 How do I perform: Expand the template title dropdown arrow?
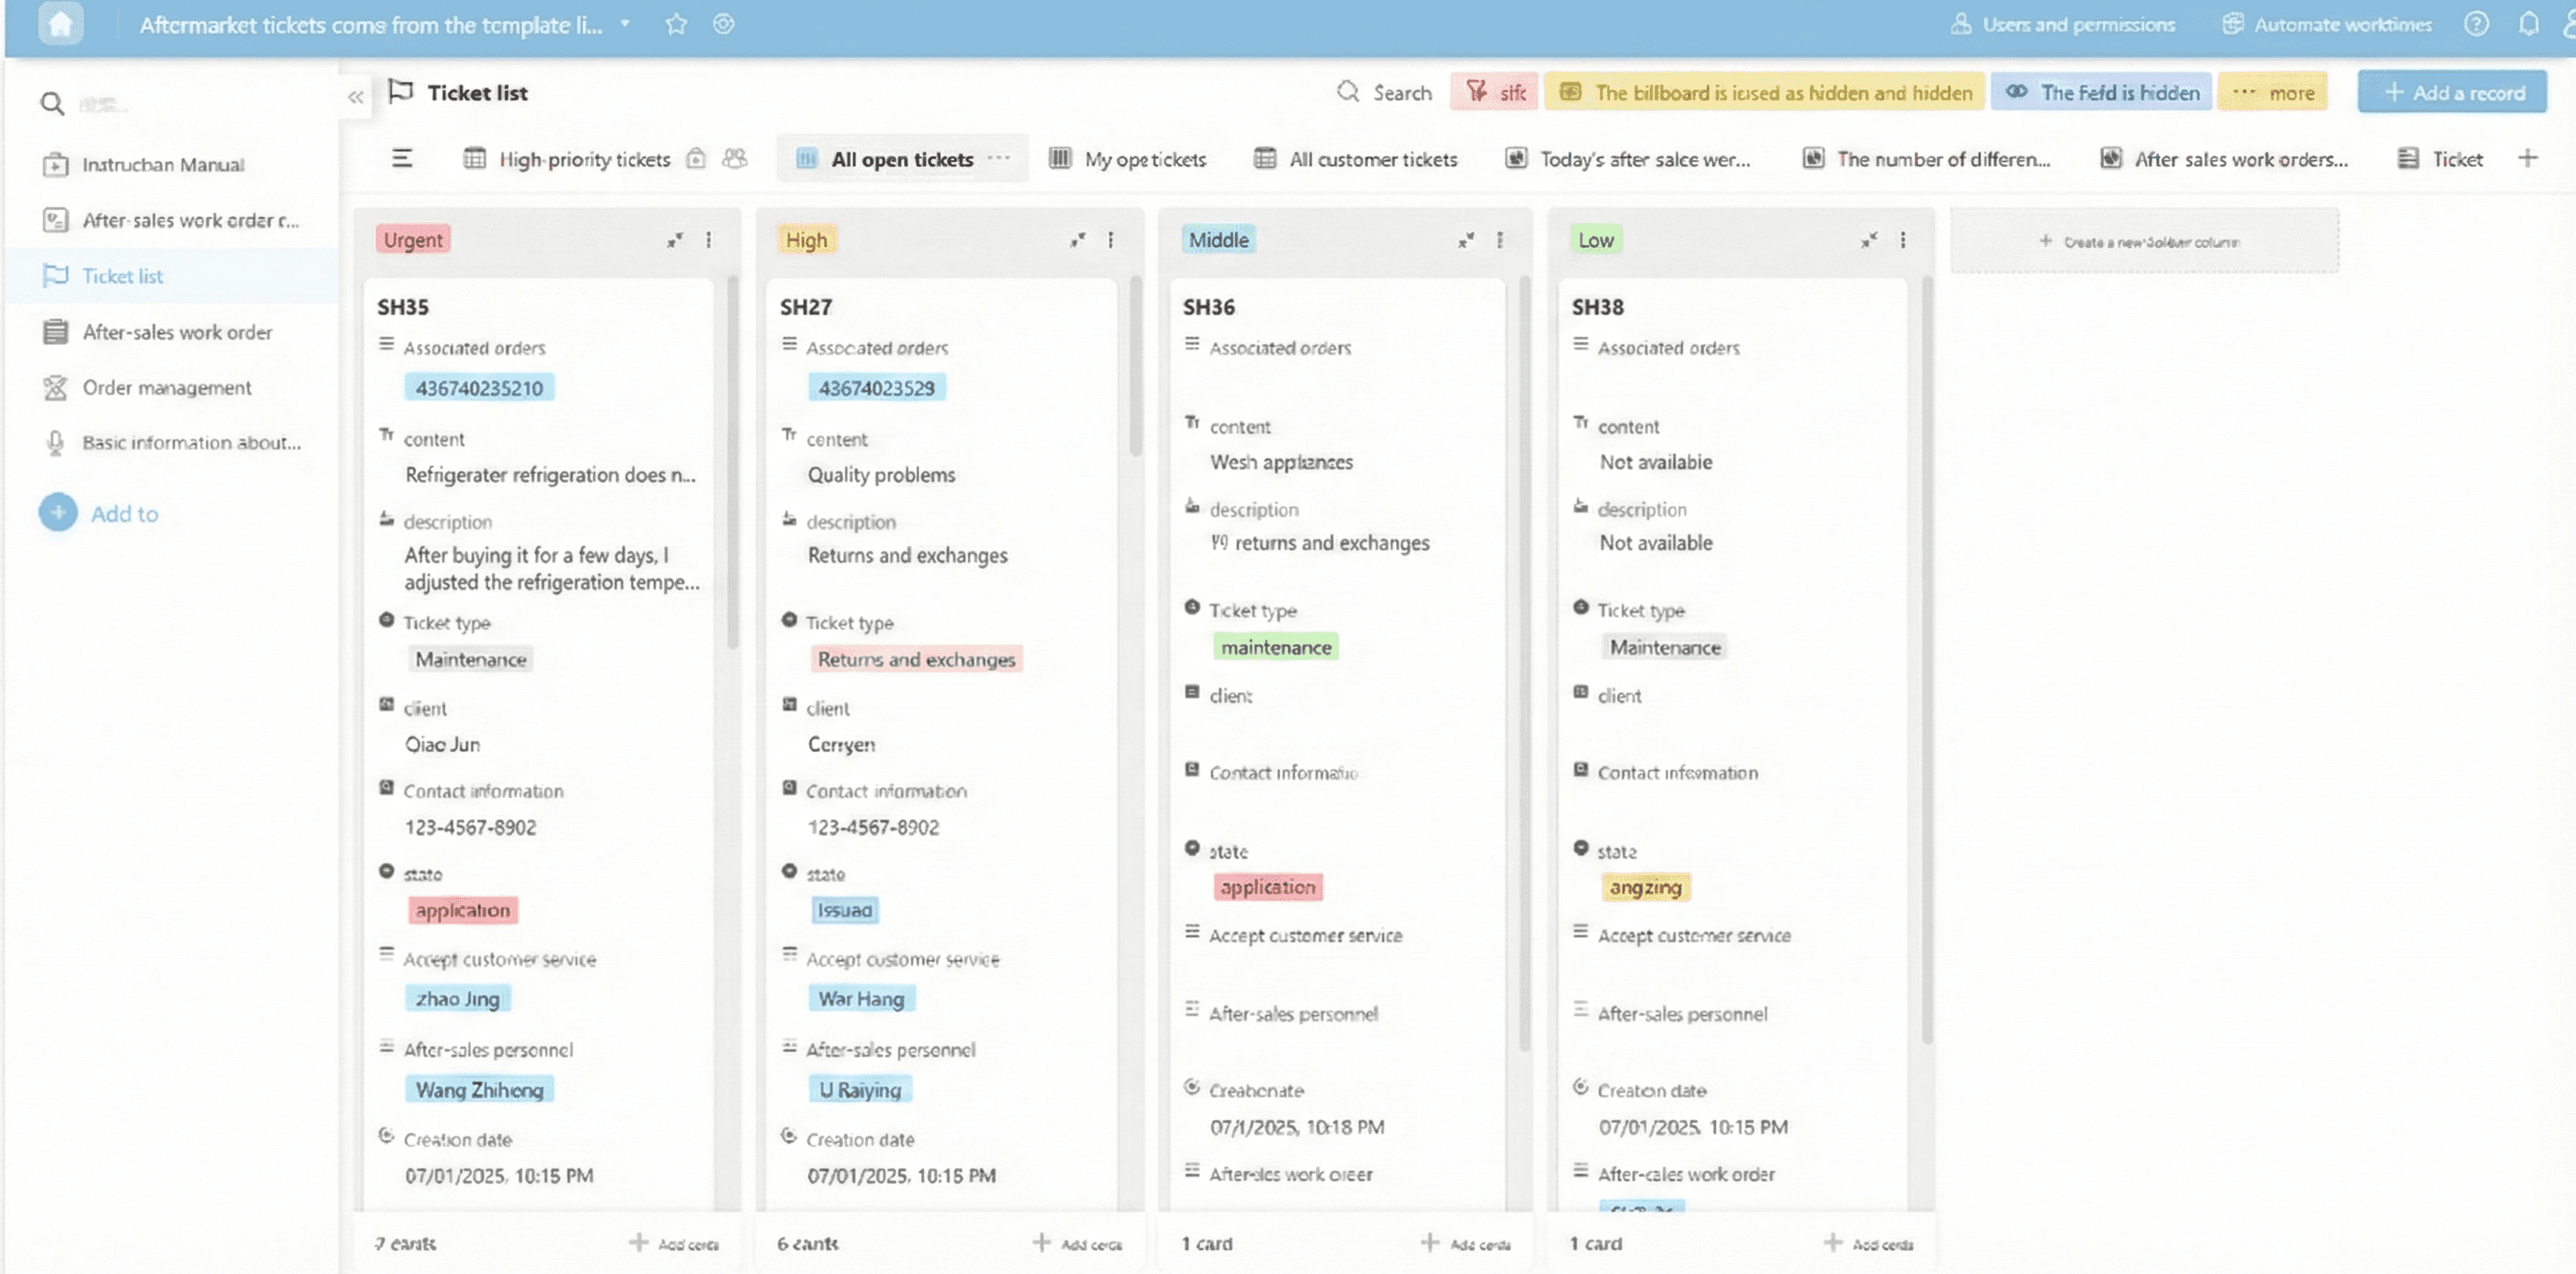point(625,24)
